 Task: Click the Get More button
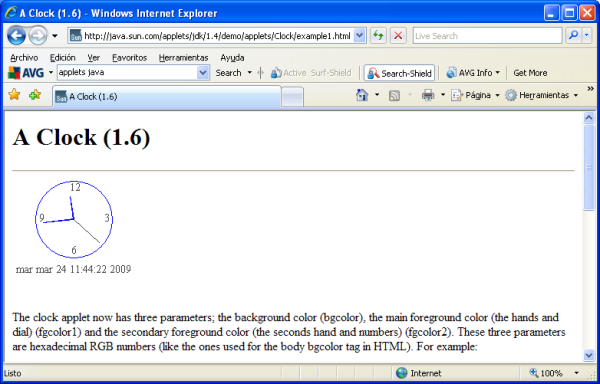click(530, 73)
